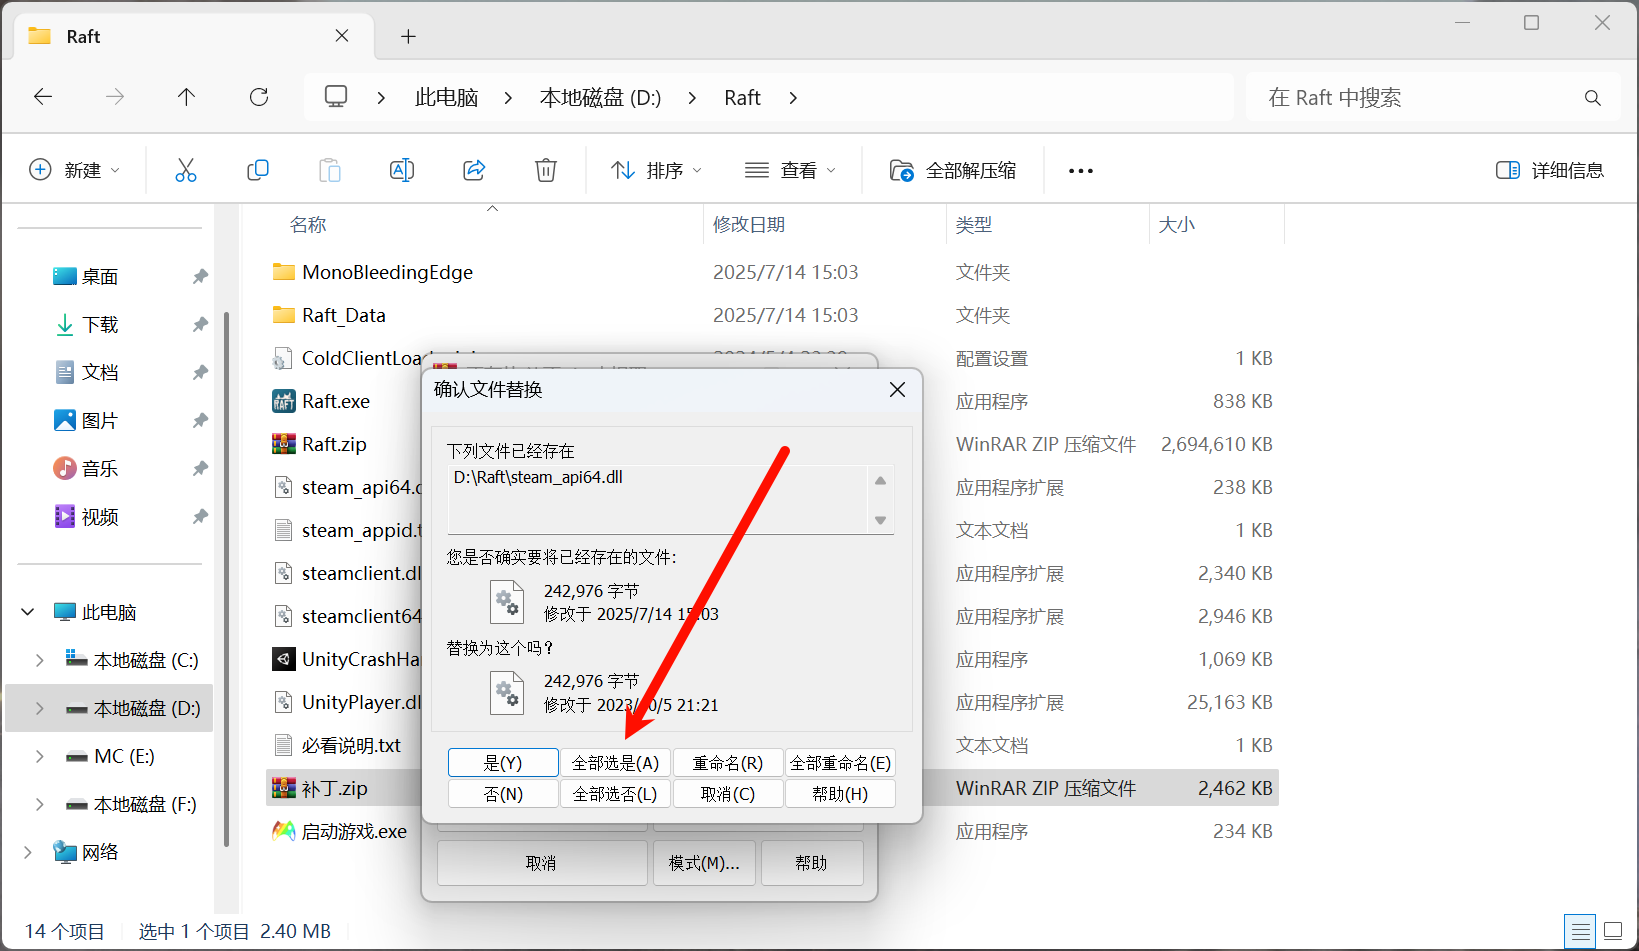Open the 查看 view dropdown
This screenshot has width=1639, height=951.
coord(790,171)
